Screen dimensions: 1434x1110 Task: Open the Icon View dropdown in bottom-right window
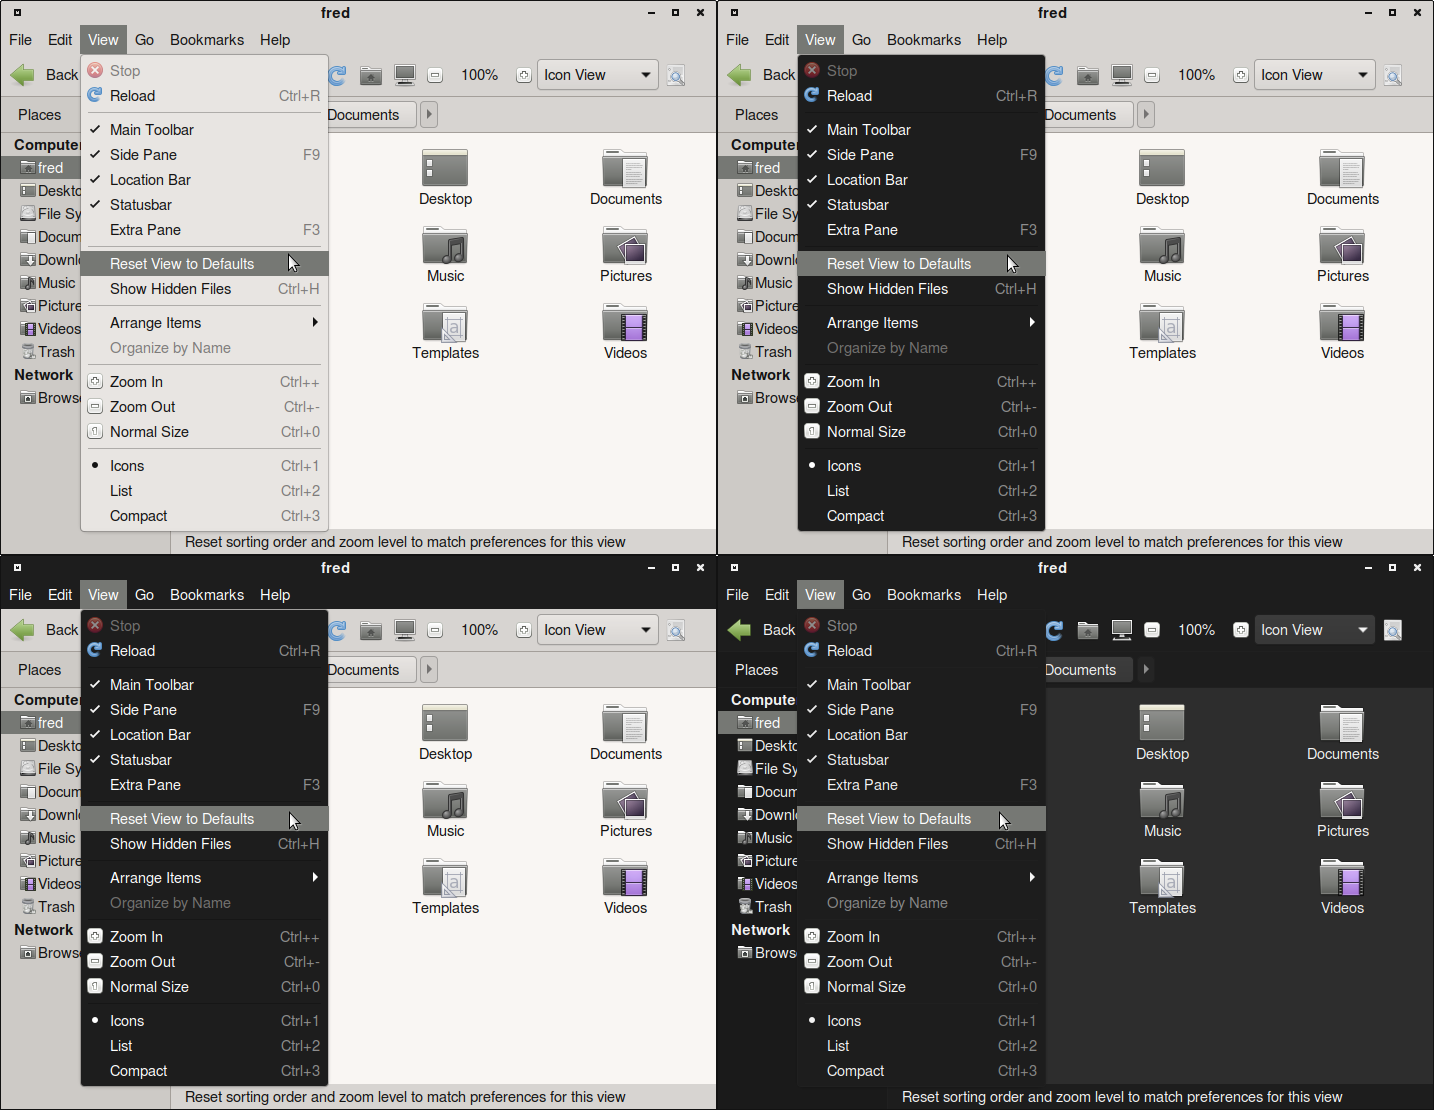click(x=1315, y=630)
